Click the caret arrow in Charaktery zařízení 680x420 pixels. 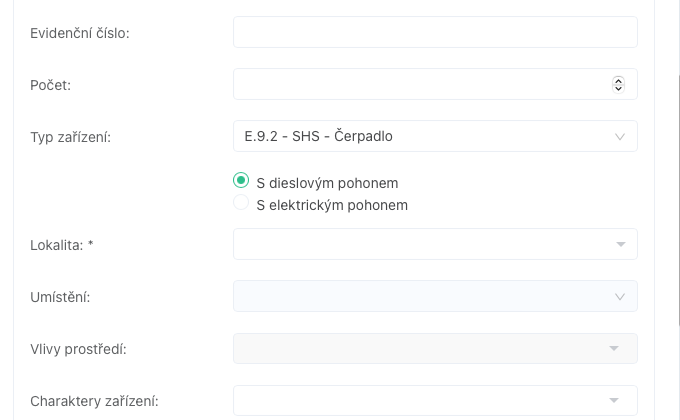click(614, 400)
